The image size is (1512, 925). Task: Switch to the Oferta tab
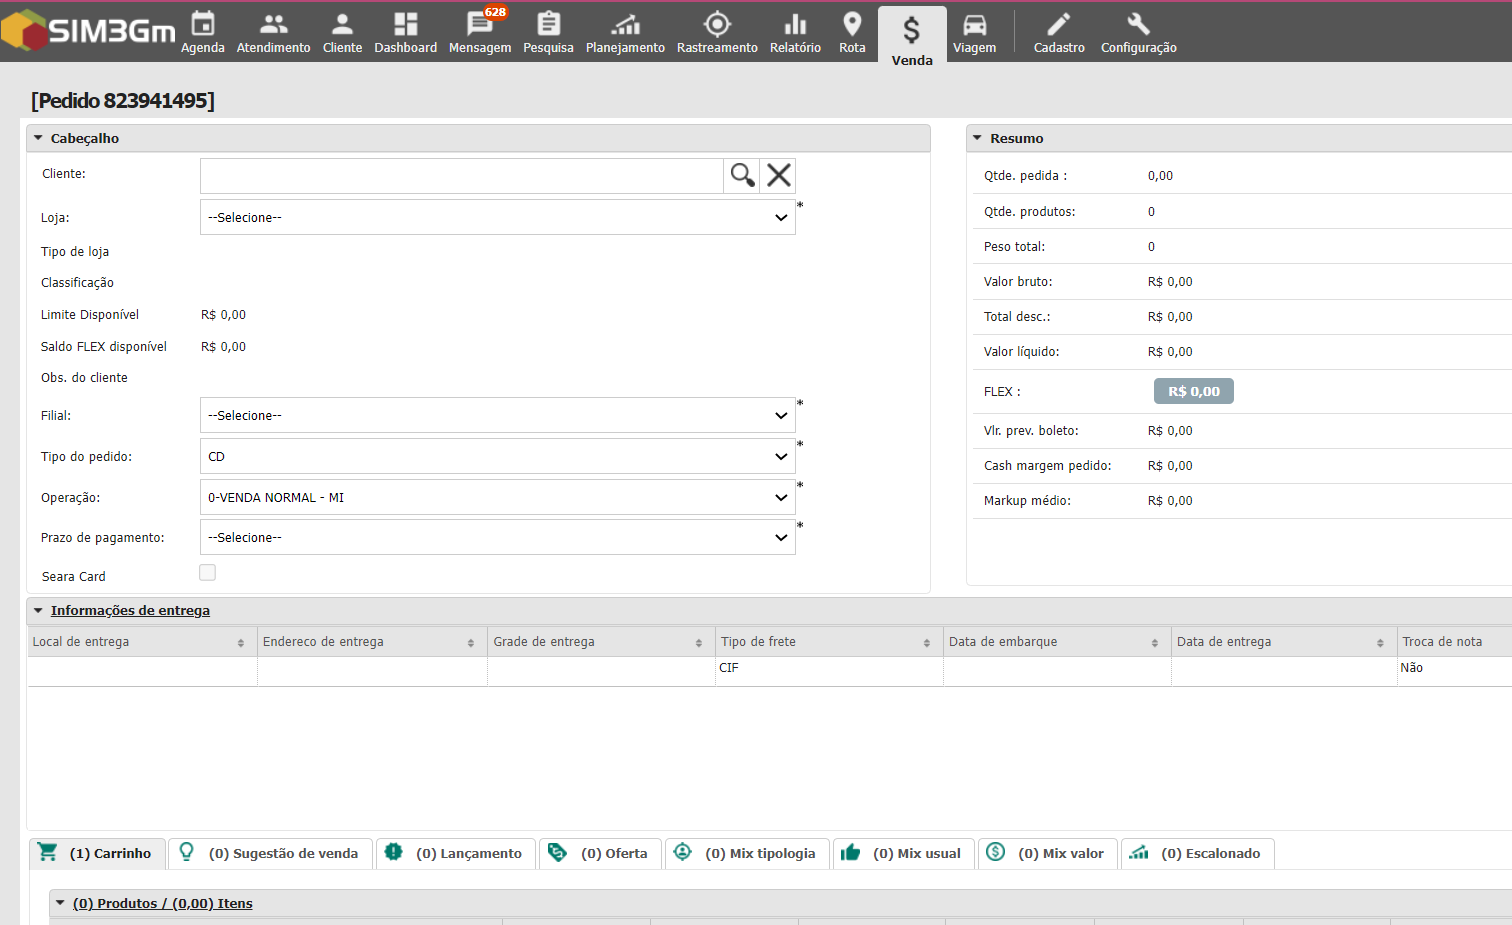coord(600,853)
